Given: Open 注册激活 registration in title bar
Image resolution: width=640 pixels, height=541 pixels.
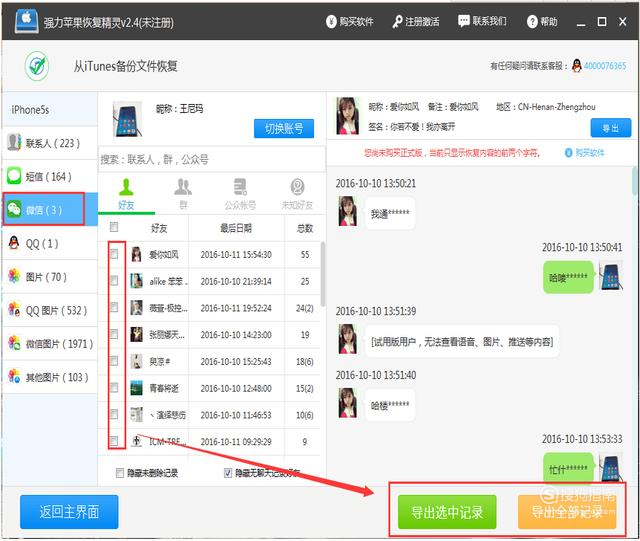Looking at the screenshot, I should click(416, 22).
